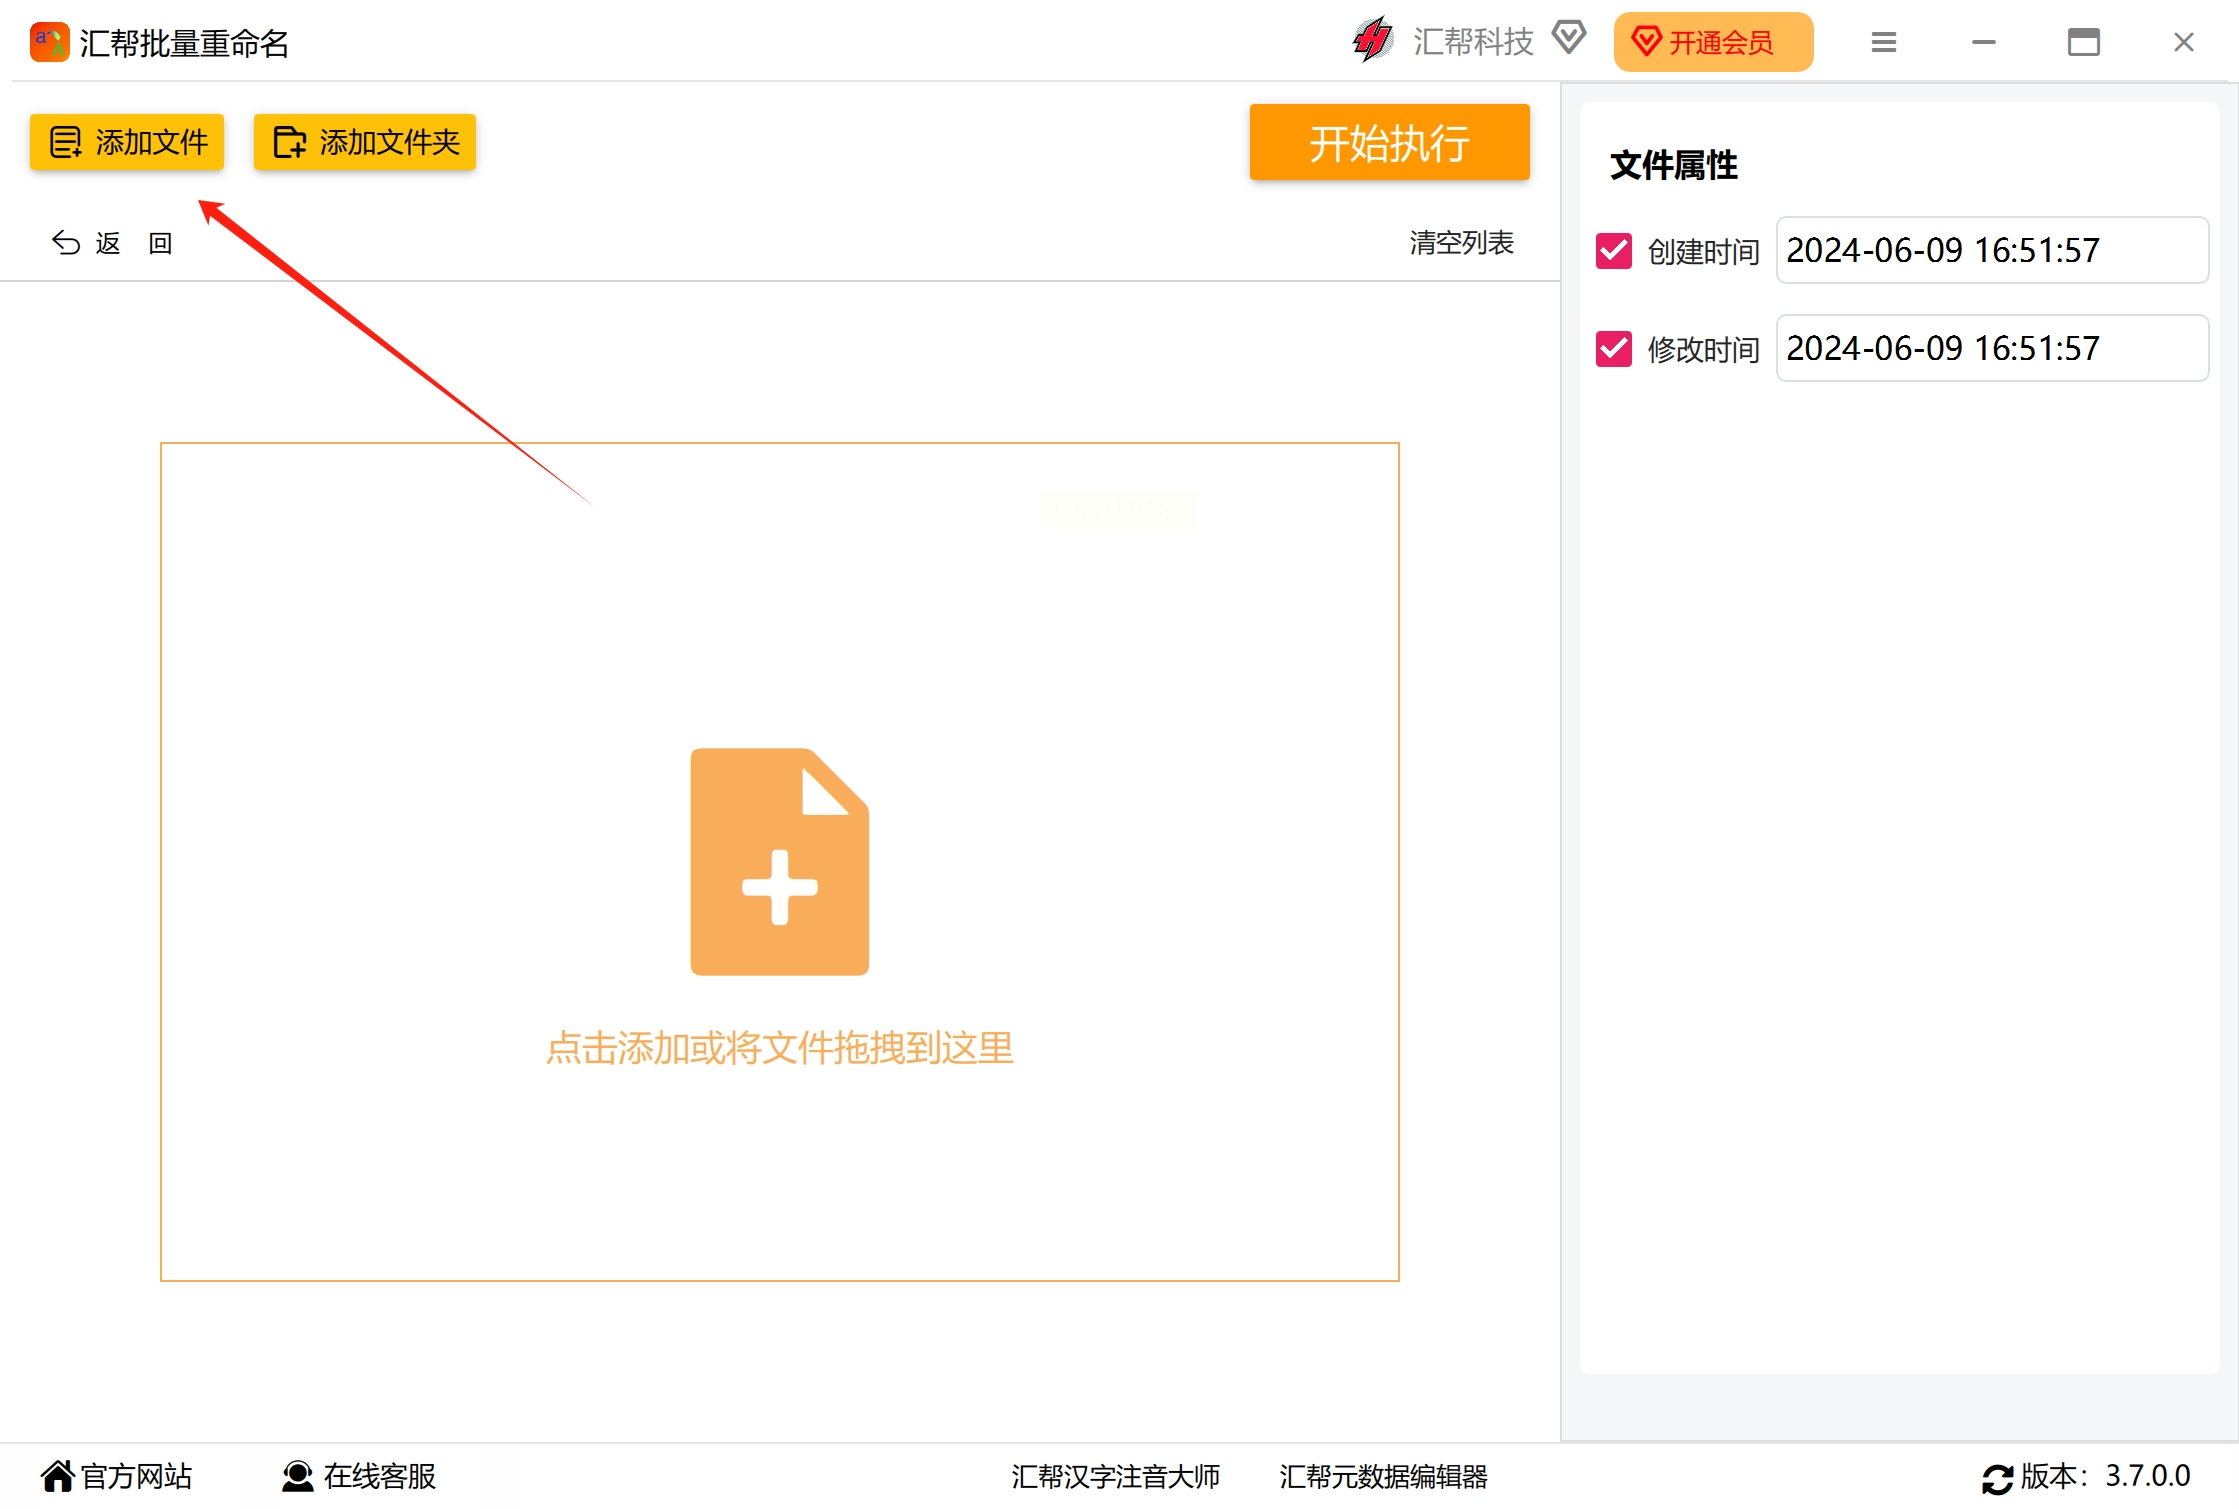The image size is (2239, 1509).
Task: Open the 汇帮元数据编辑器 link
Action: coord(1383,1476)
